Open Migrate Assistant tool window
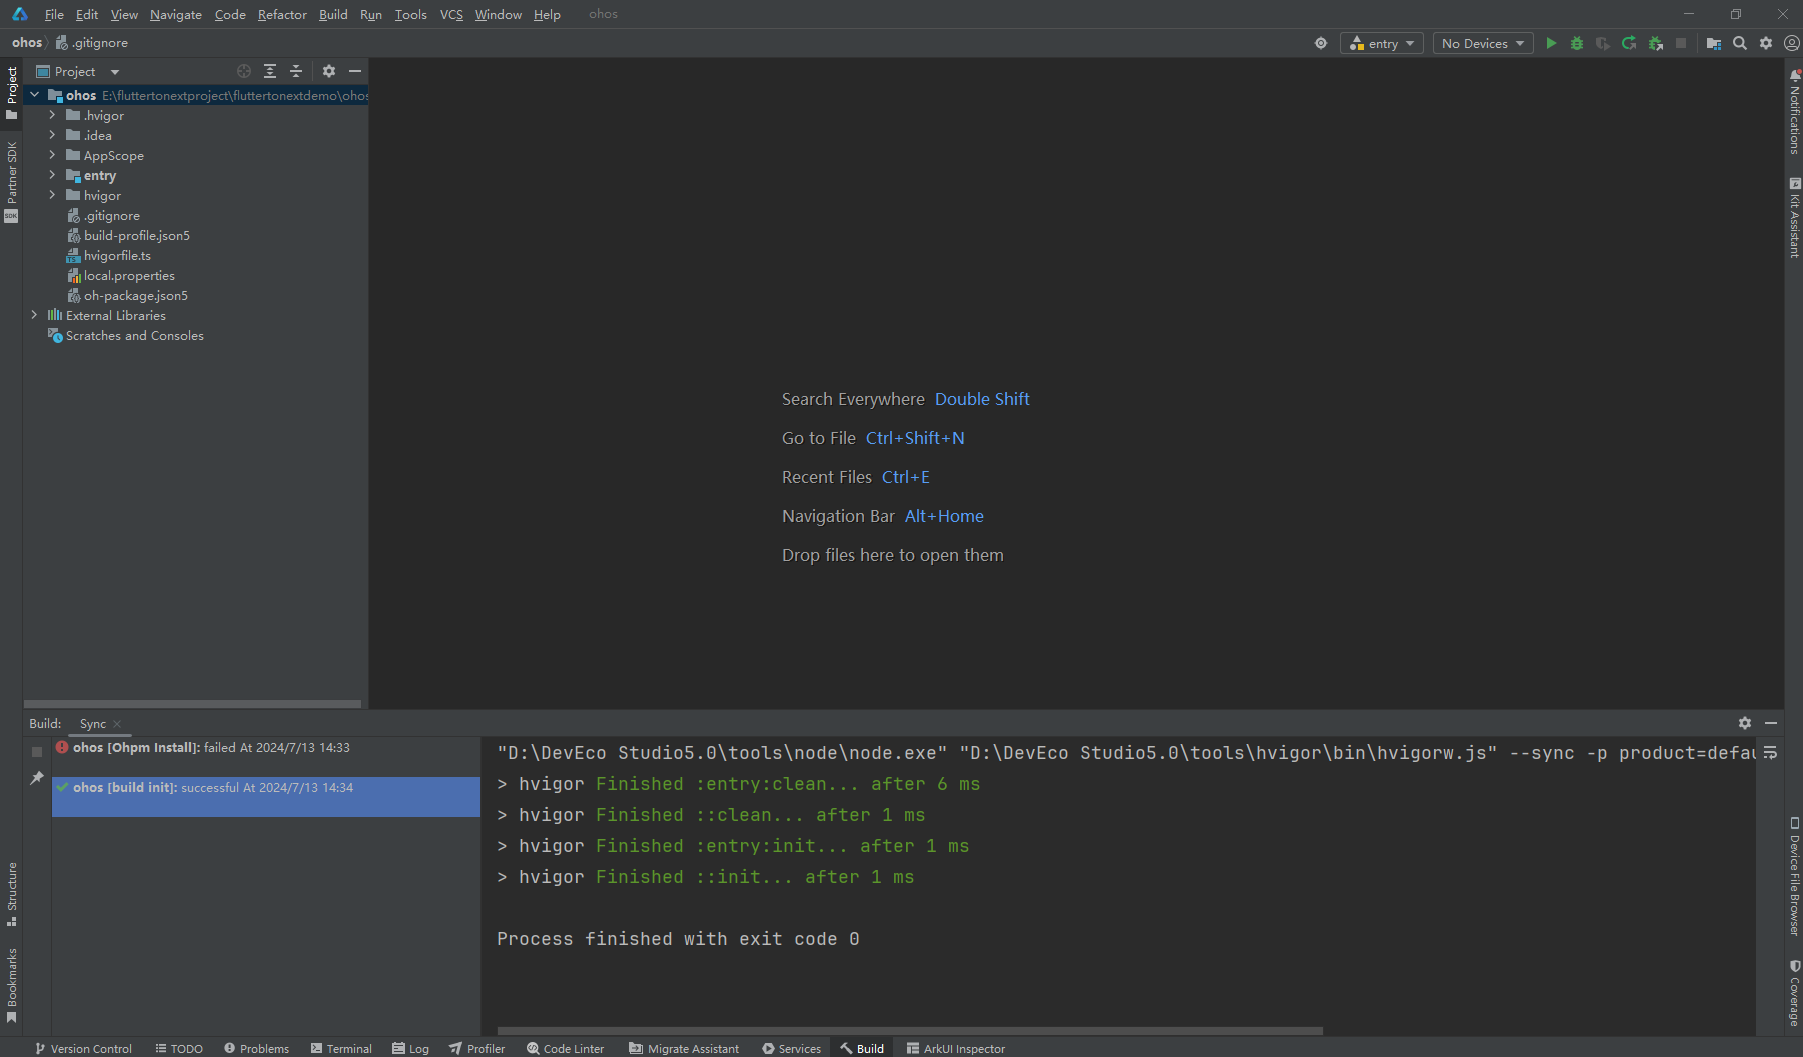 pos(684,1048)
